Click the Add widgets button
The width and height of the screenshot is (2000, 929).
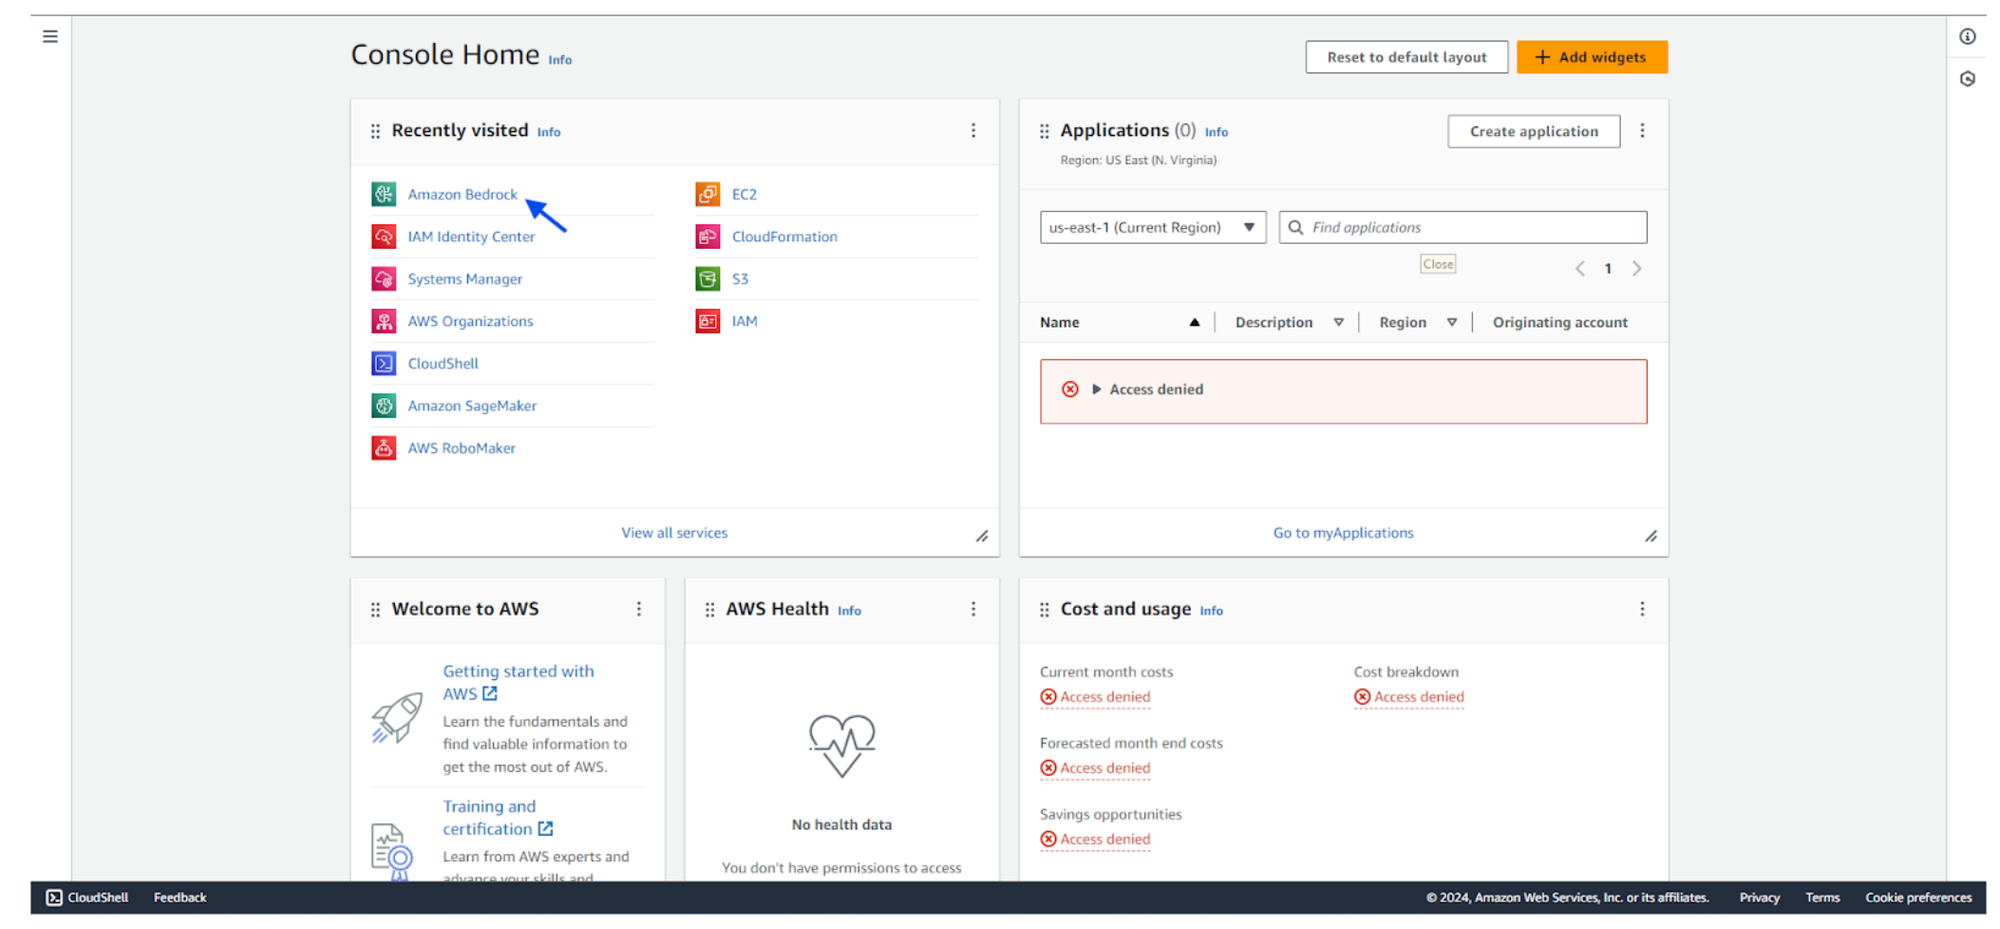tap(1591, 57)
